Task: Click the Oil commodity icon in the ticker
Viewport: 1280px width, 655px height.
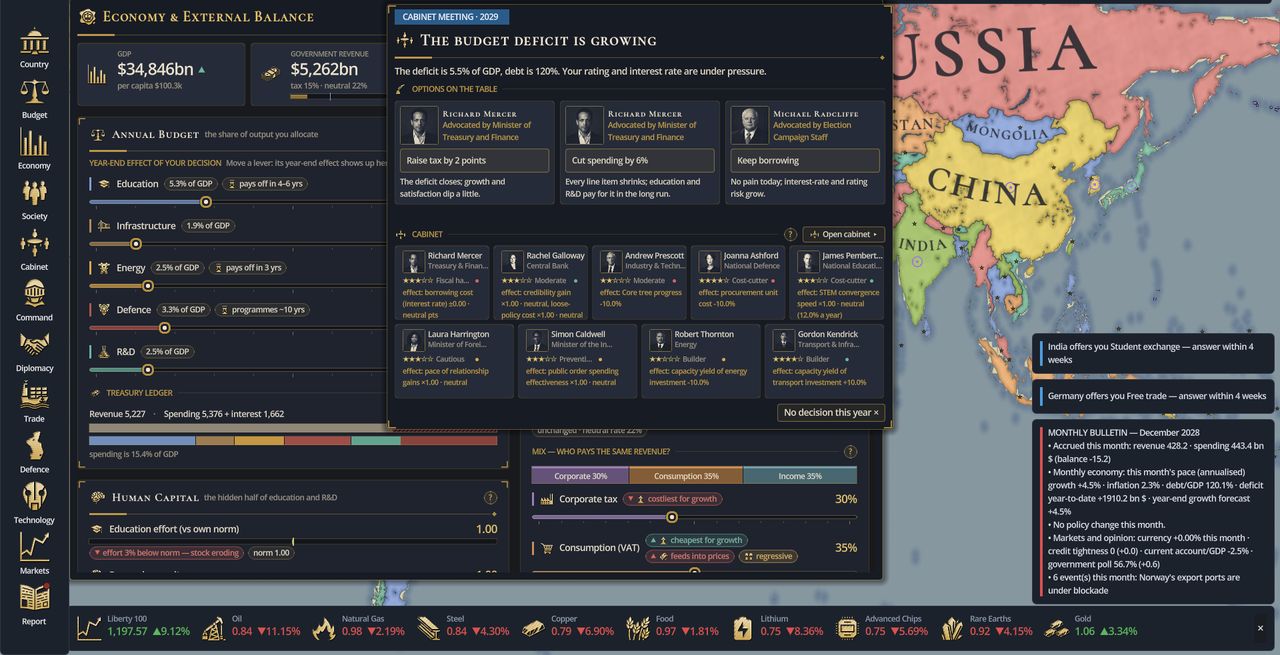Action: [x=213, y=627]
